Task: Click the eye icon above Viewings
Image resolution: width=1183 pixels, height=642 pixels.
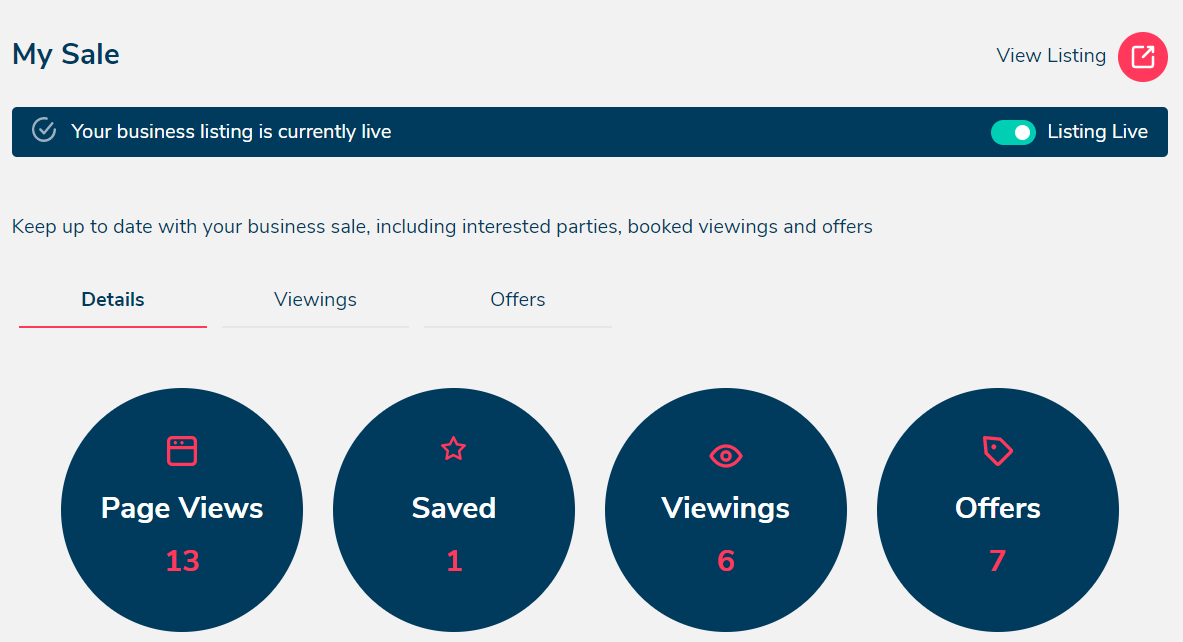Action: point(726,456)
